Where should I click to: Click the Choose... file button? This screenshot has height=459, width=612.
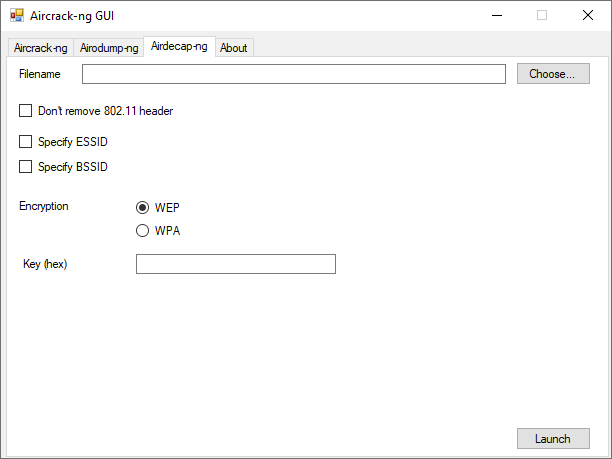[x=553, y=74]
